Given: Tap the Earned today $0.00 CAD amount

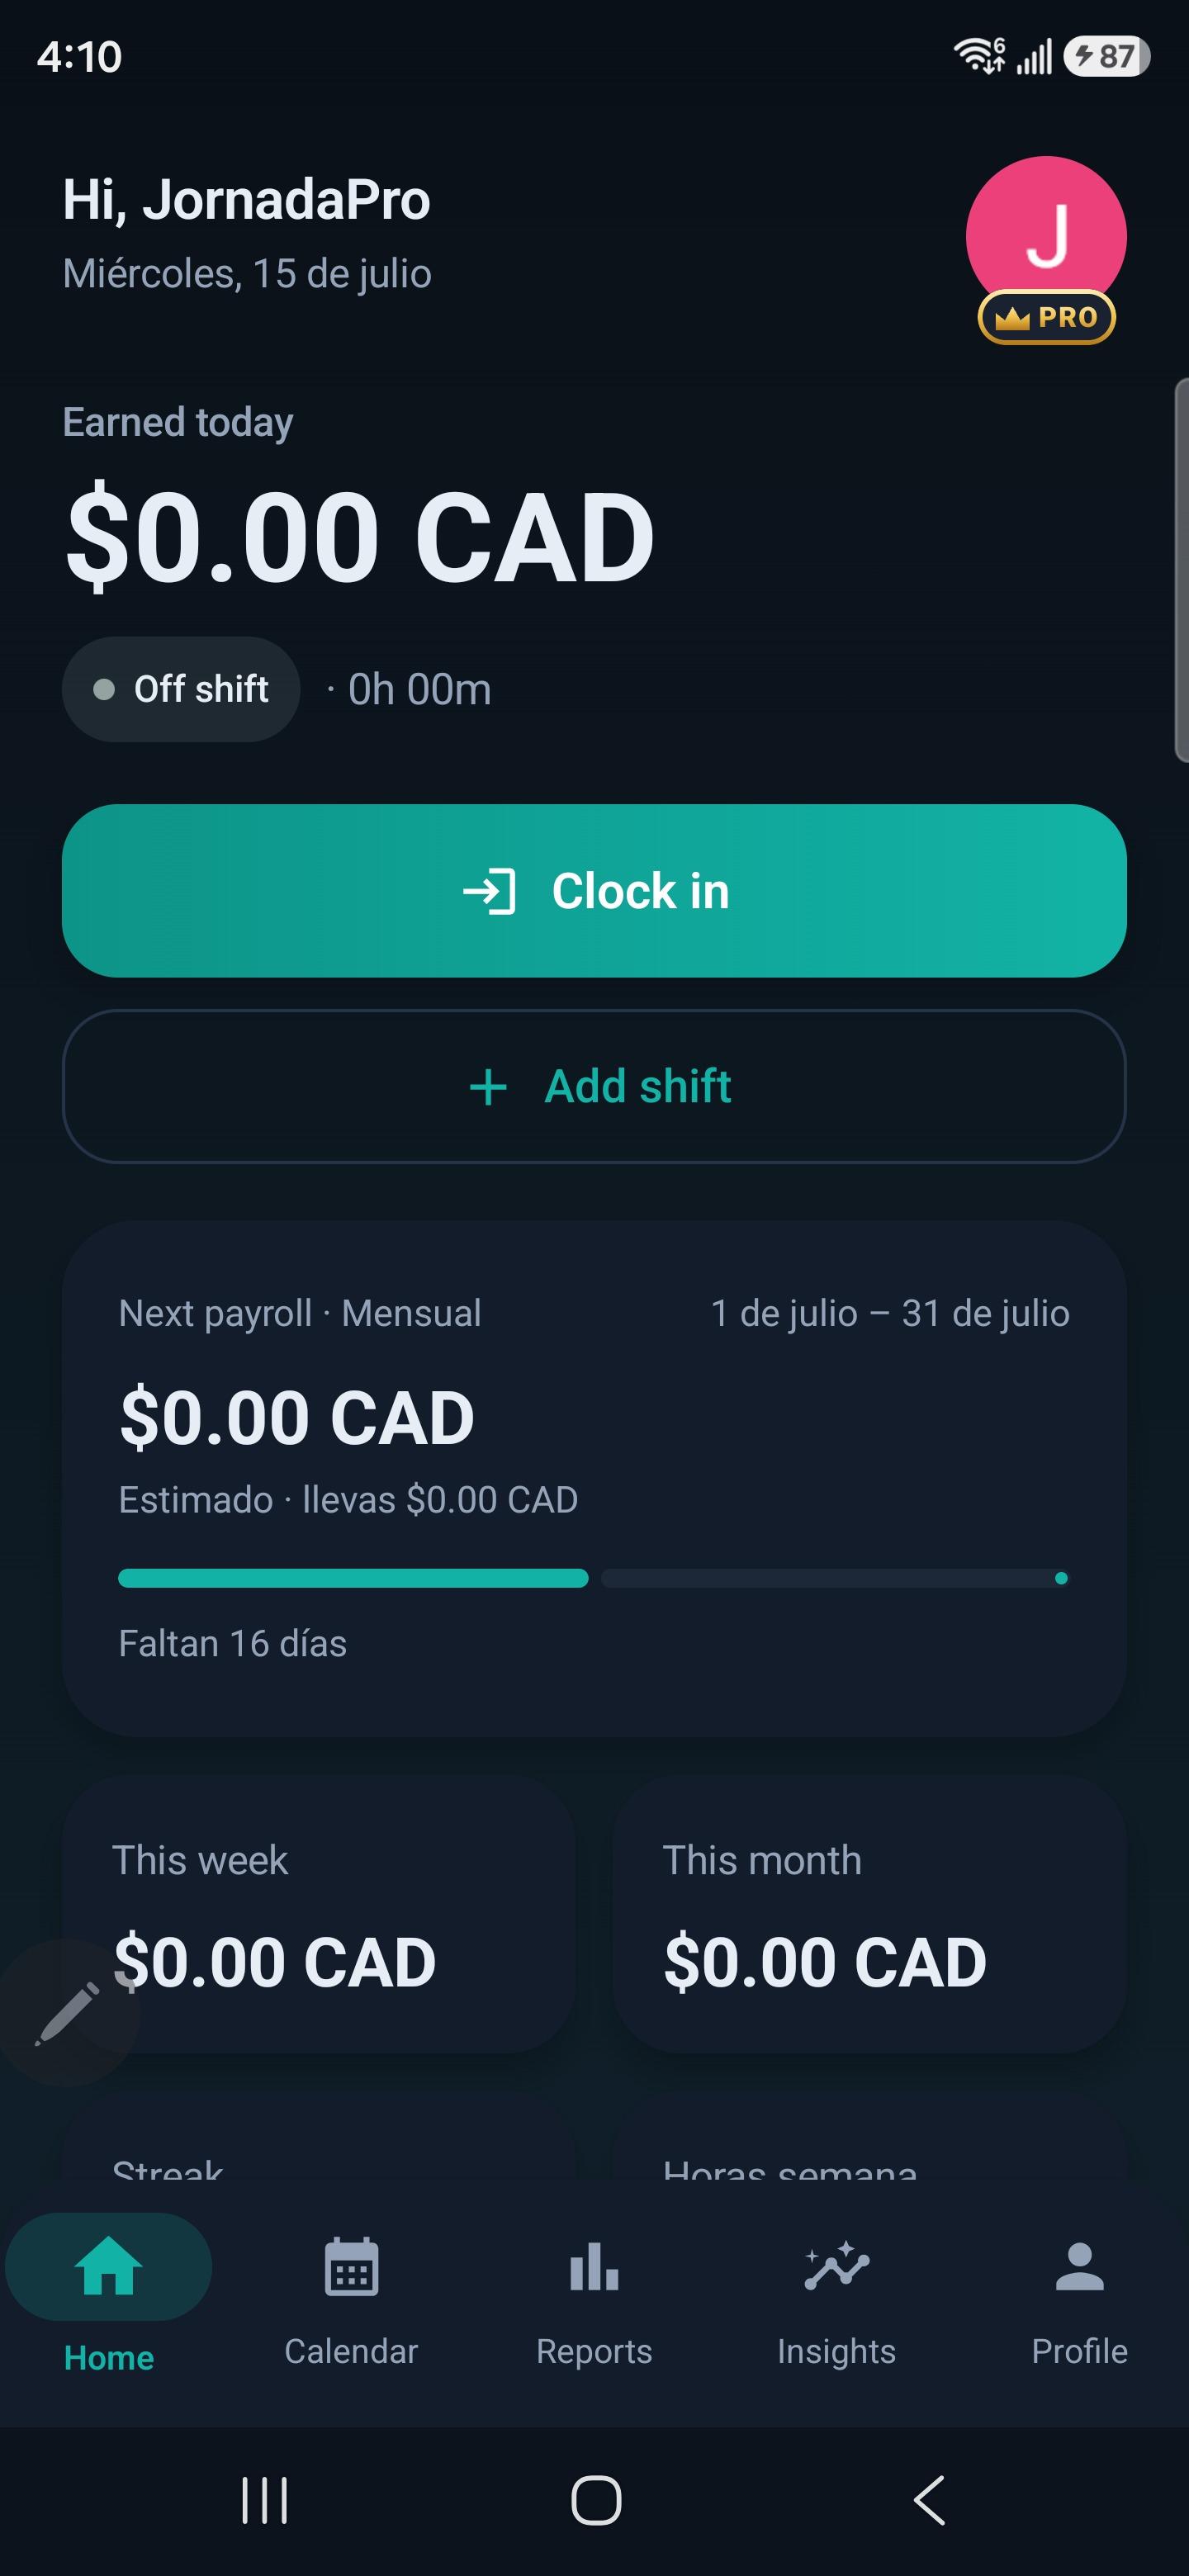Looking at the screenshot, I should [x=360, y=537].
